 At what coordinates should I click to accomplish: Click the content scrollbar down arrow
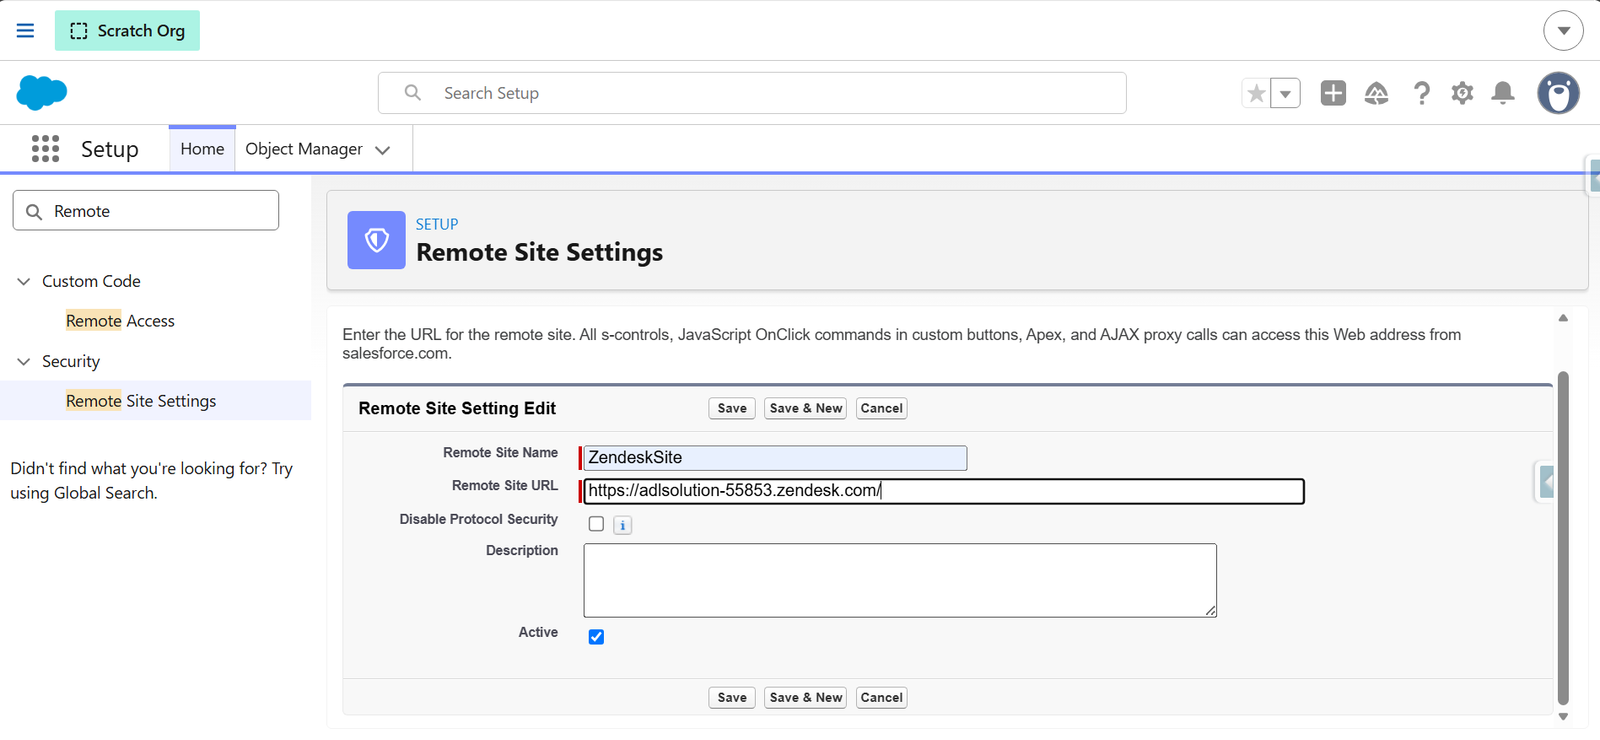tap(1563, 716)
